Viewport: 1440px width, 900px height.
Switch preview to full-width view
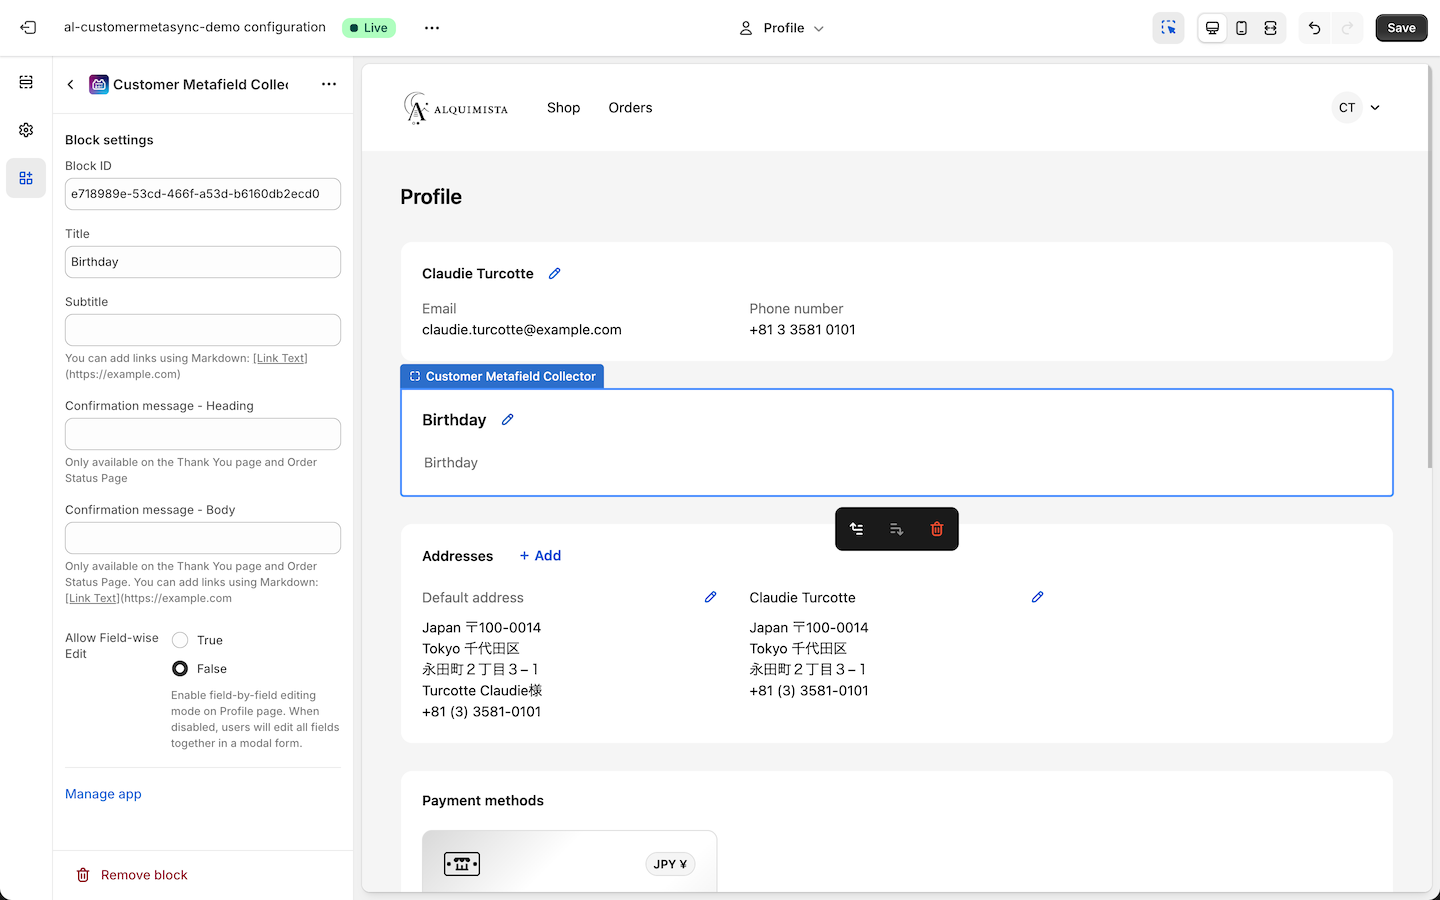pyautogui.click(x=1270, y=27)
